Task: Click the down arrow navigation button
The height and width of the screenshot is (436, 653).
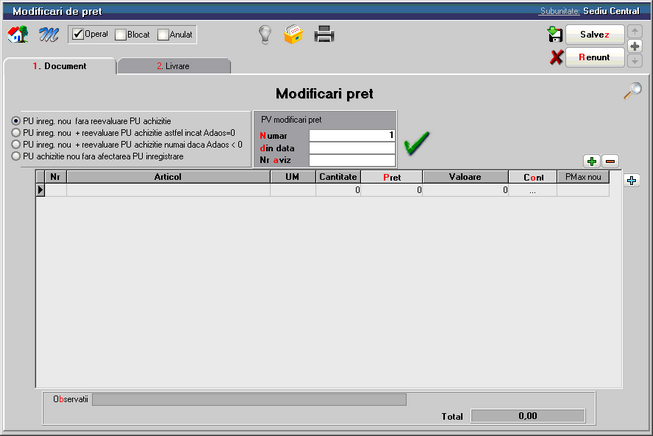Action: tap(635, 61)
